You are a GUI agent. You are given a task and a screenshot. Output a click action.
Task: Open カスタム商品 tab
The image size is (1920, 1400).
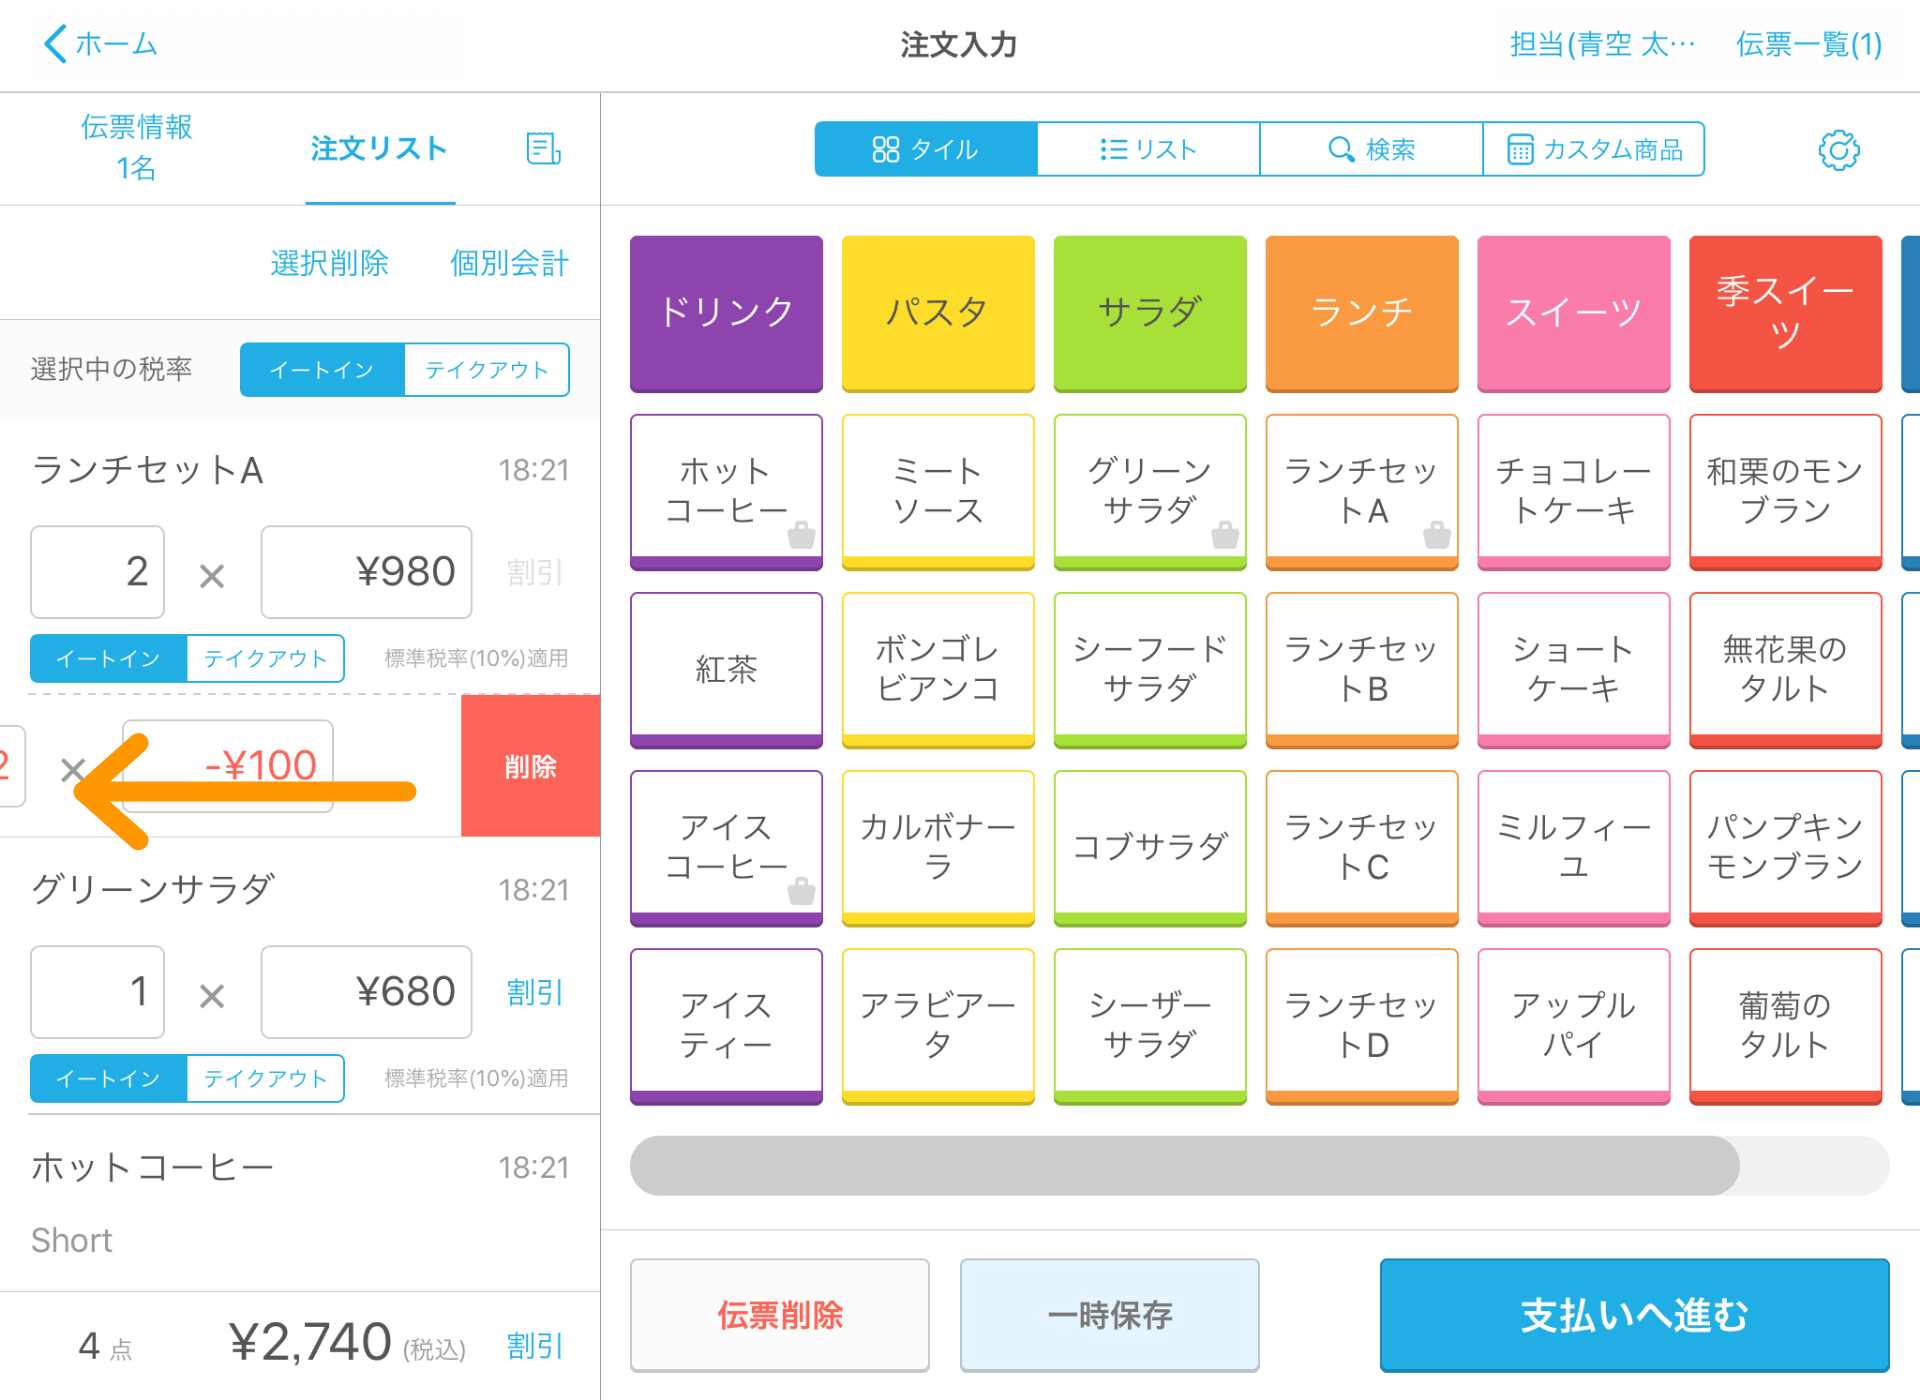[1594, 149]
